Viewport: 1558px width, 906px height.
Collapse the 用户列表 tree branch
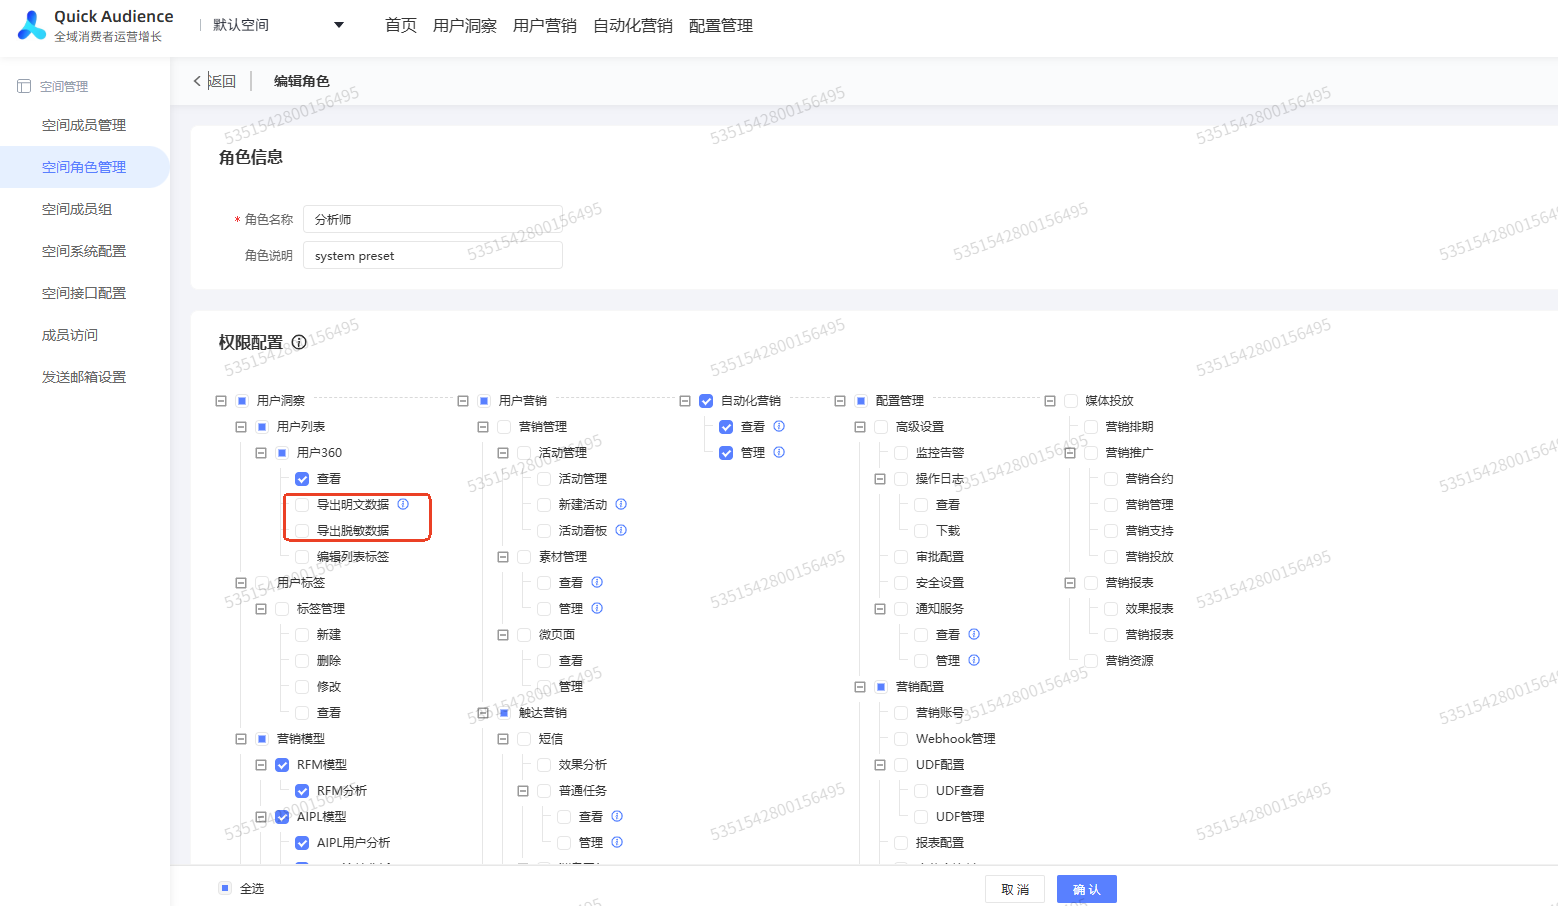241,427
